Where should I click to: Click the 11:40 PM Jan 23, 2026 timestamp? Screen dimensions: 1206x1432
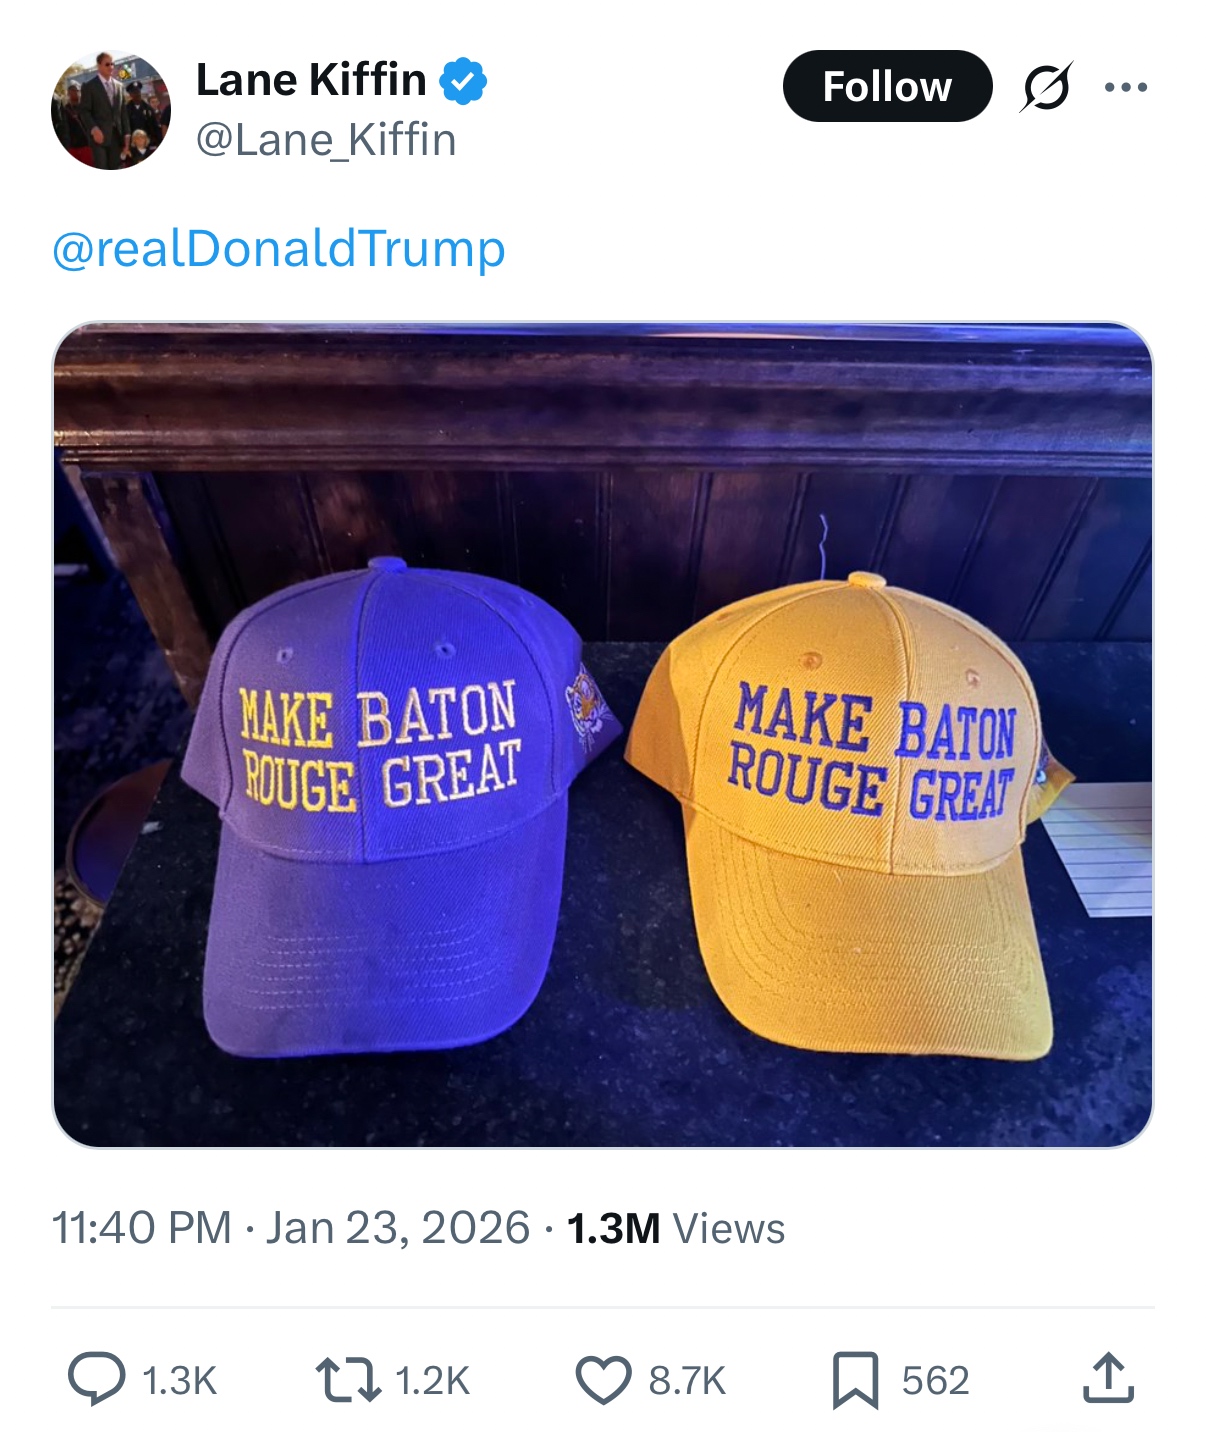(290, 1228)
